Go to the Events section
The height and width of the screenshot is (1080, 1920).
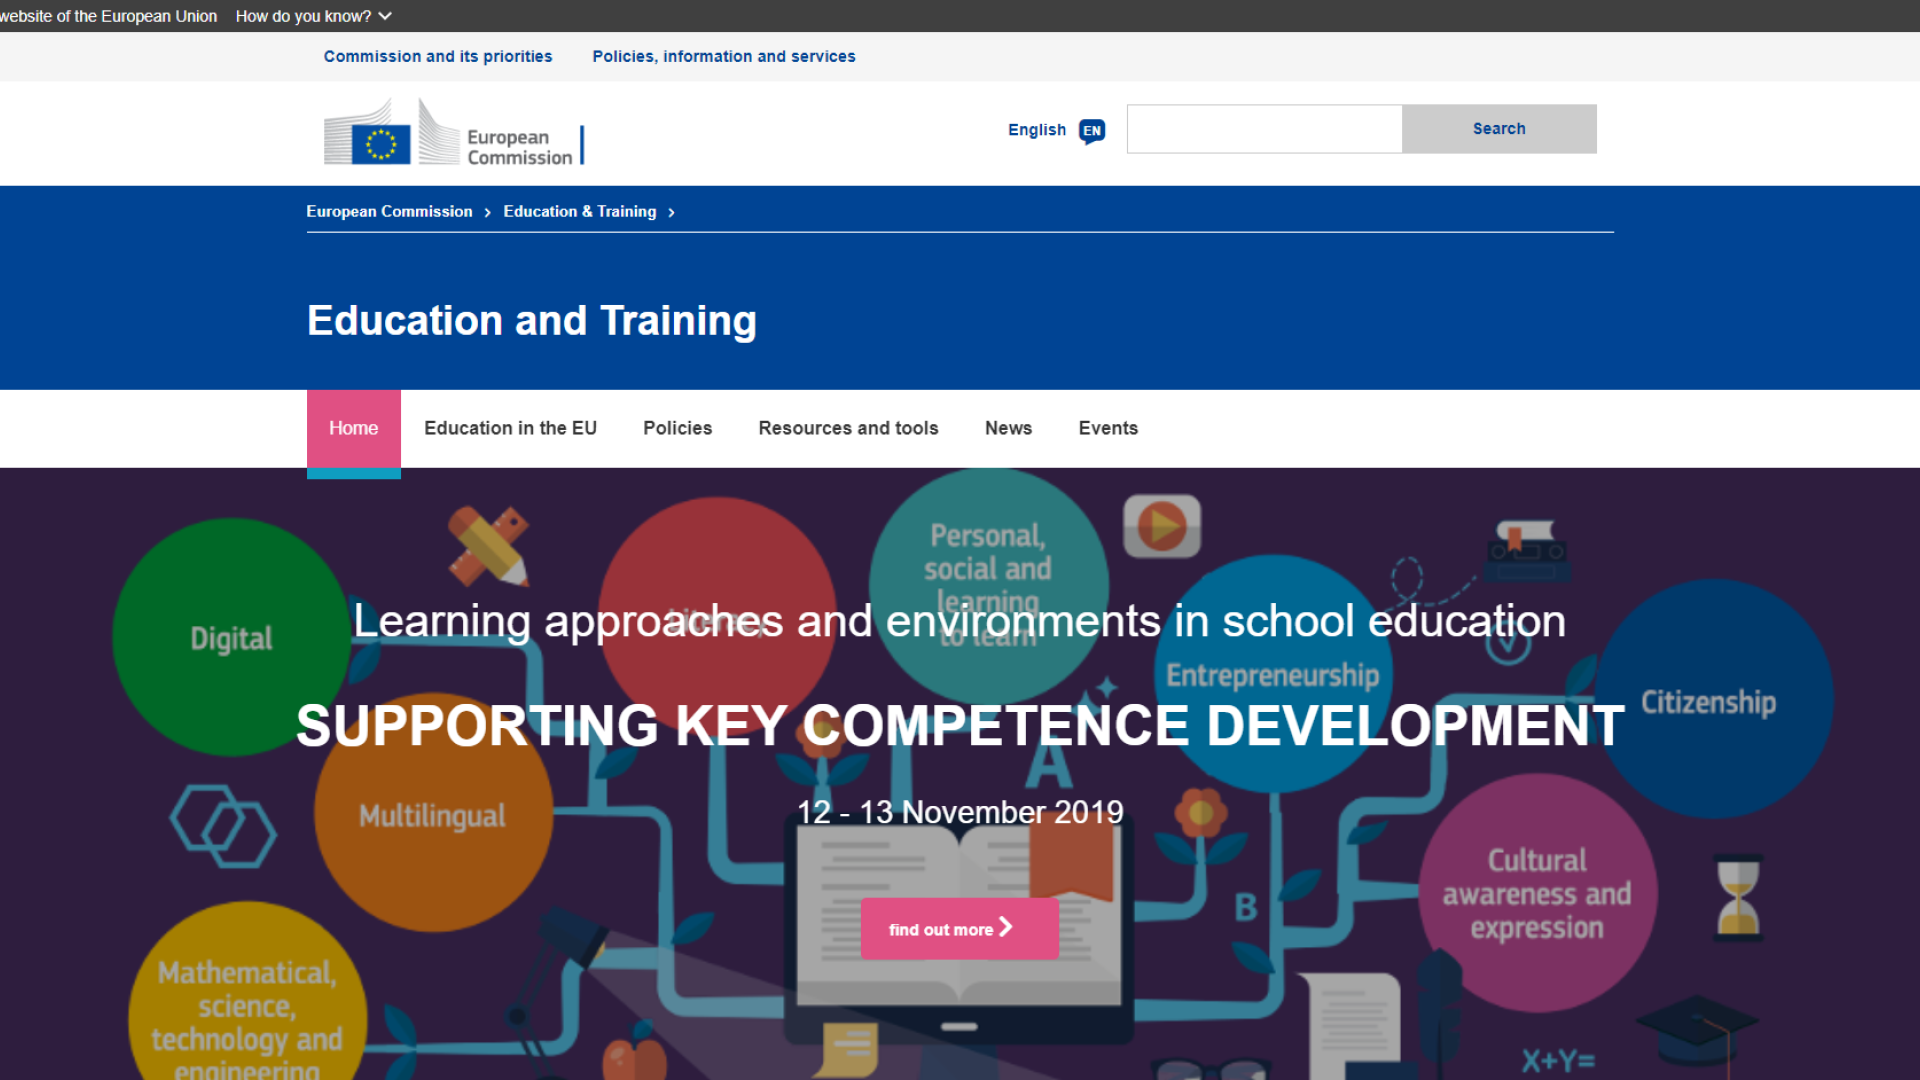click(1108, 428)
